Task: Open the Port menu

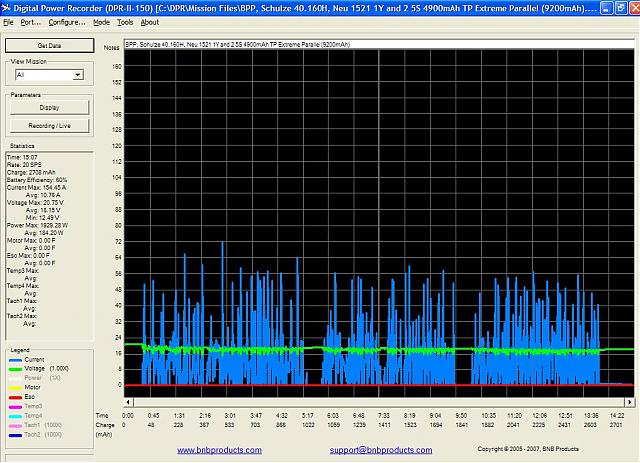Action: [x=30, y=21]
